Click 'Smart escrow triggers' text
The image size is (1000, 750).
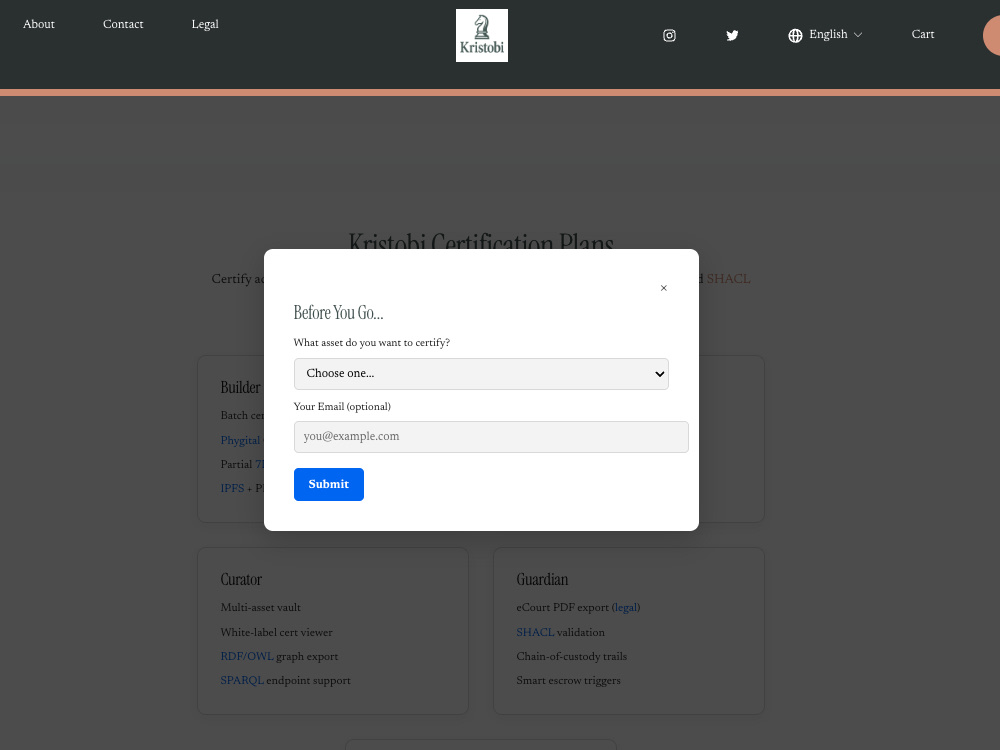click(568, 680)
